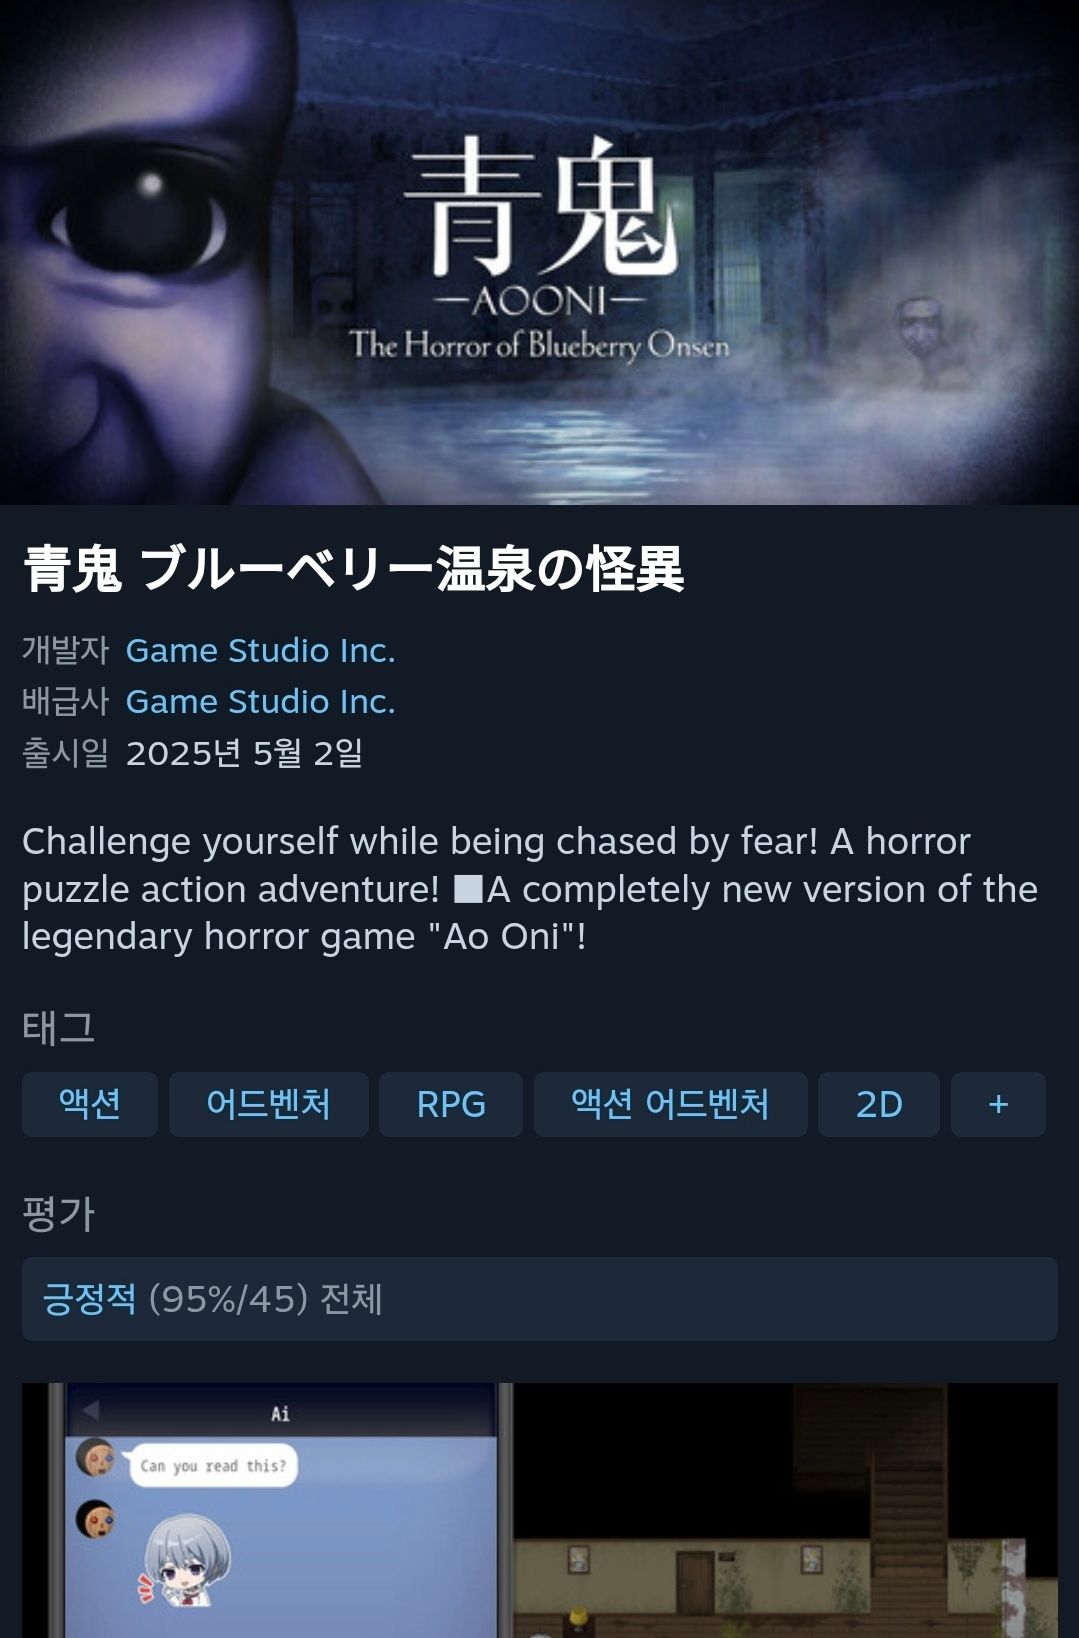Image resolution: width=1079 pixels, height=1638 pixels.
Task: Open publisher Game Studio Inc. link
Action: [x=260, y=701]
